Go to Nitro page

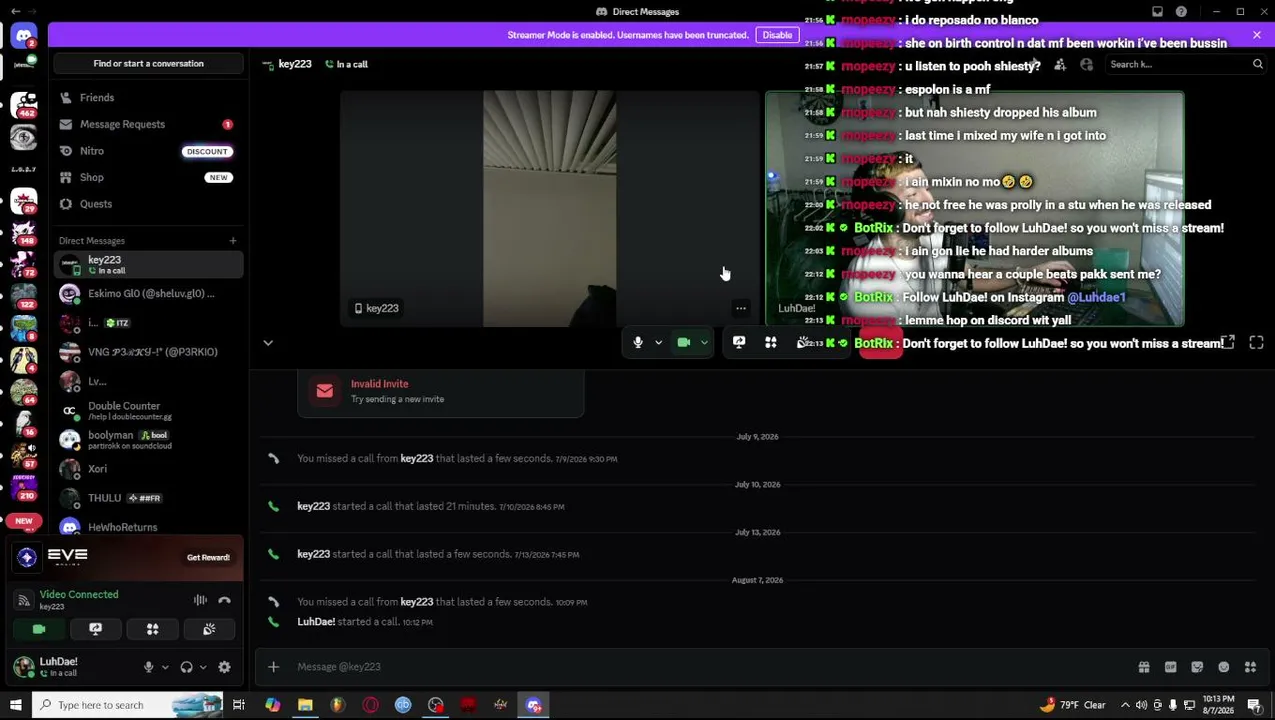click(148, 151)
